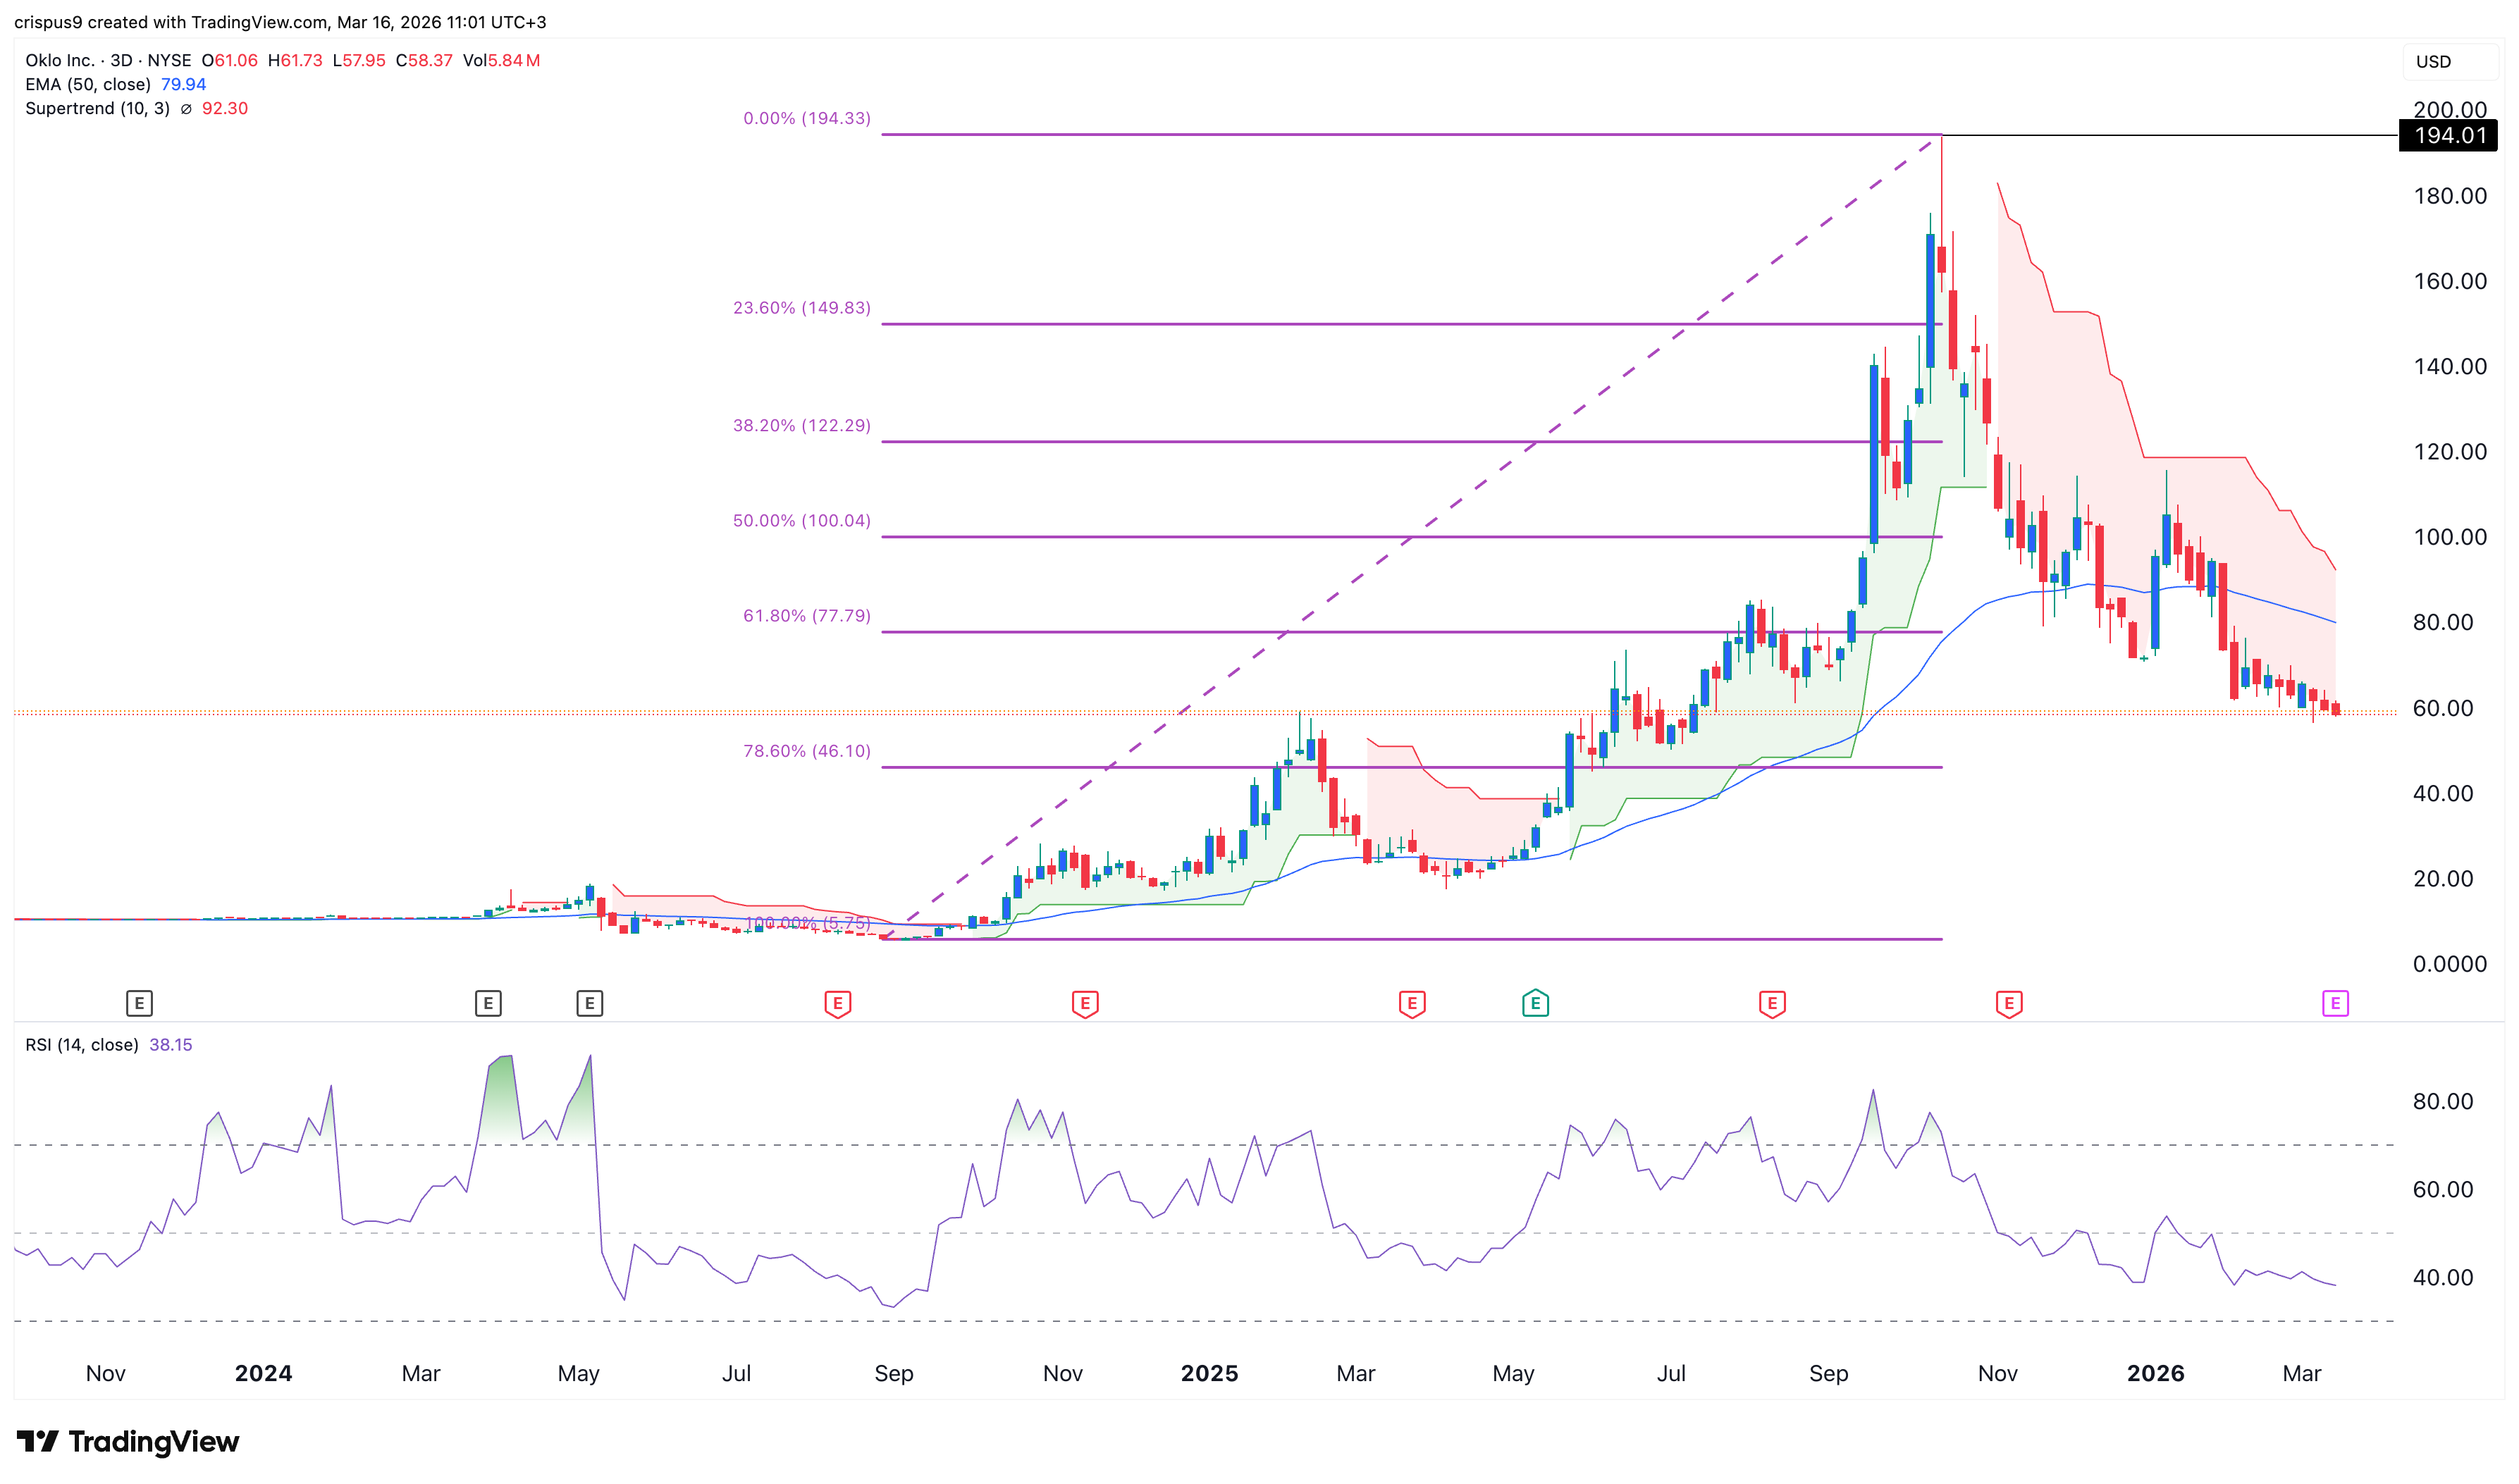
Task: Click the Oklo Inc. symbol title
Action: (60, 60)
